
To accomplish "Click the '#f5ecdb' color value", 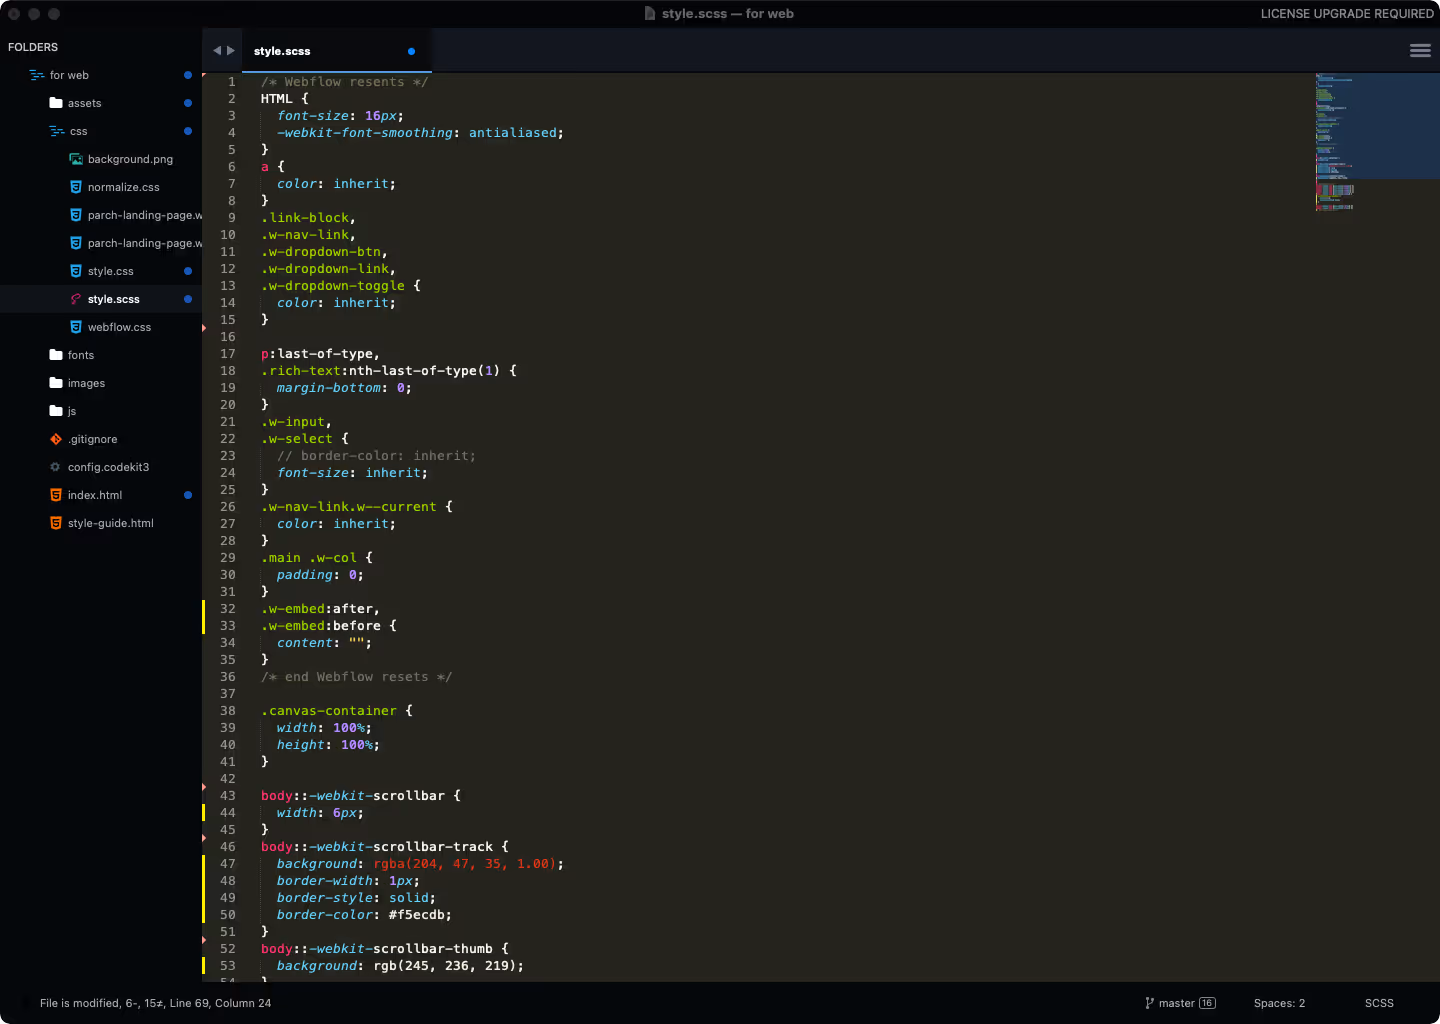I will (x=417, y=915).
